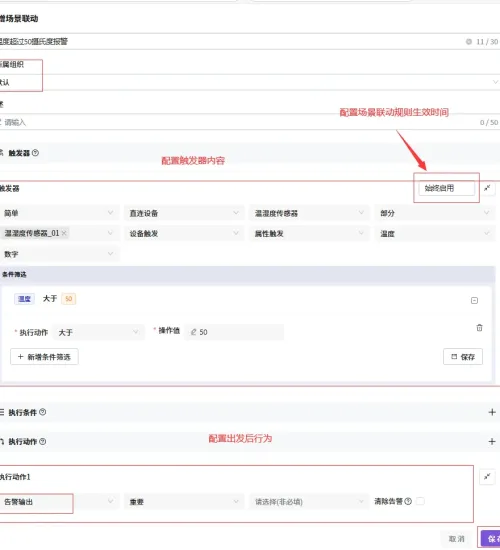Screen dimensions: 500x550
Task: Click help icon next to 清除告警
Action: pos(408,501)
